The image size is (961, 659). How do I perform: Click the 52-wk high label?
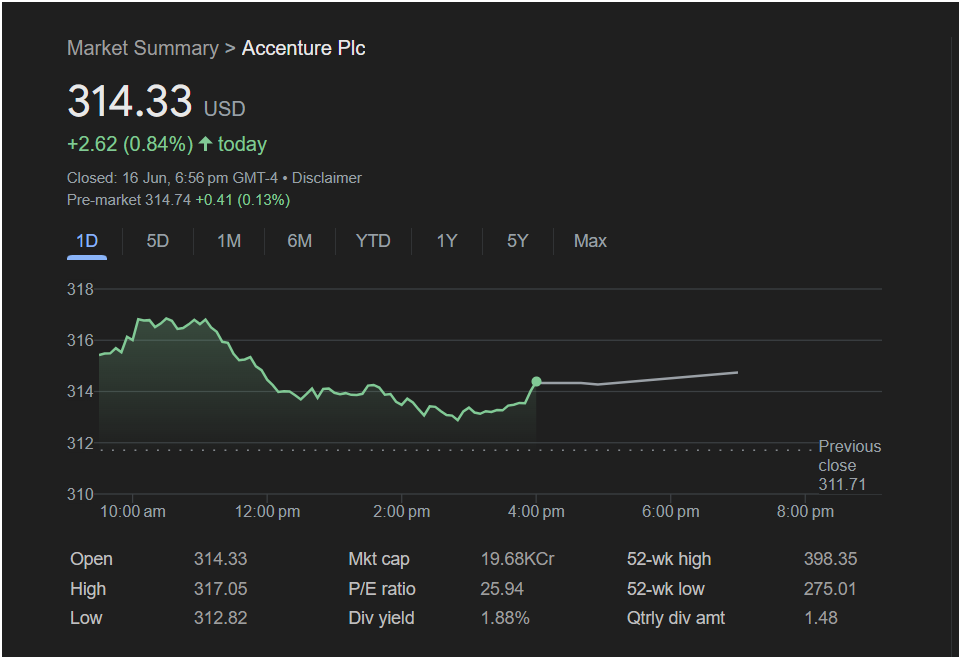coord(669,559)
